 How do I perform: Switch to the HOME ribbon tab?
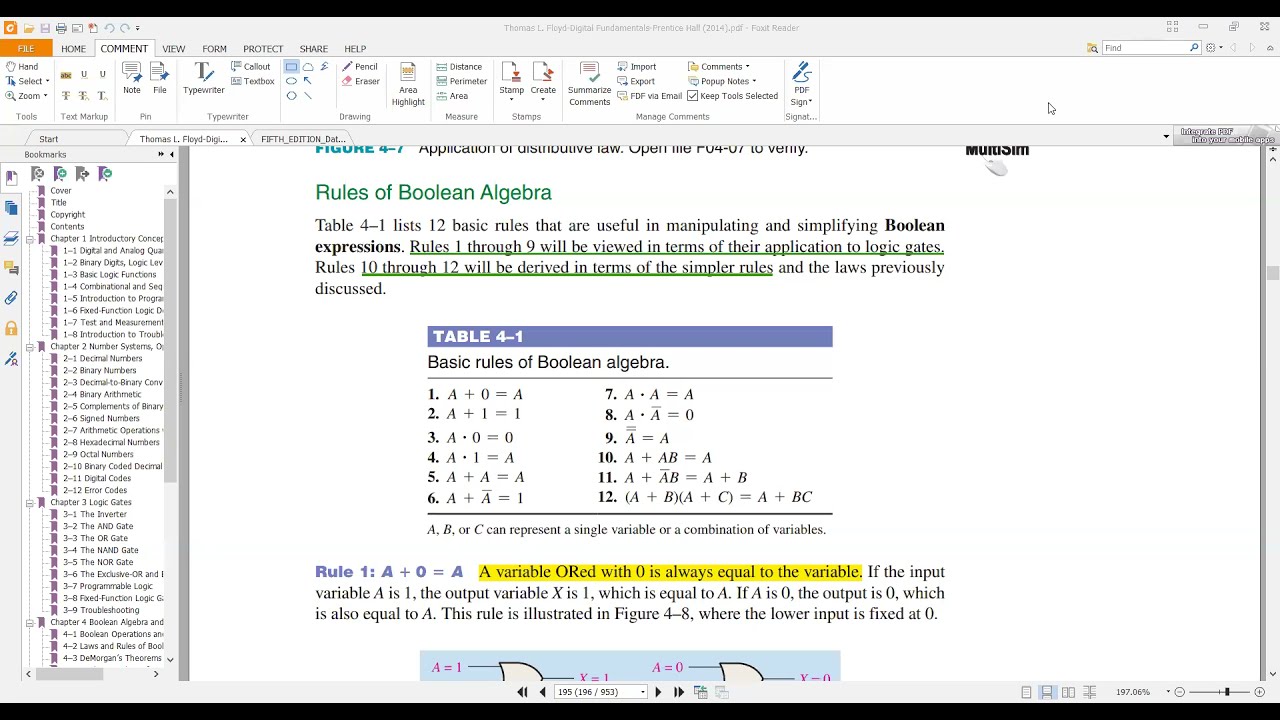pyautogui.click(x=73, y=48)
